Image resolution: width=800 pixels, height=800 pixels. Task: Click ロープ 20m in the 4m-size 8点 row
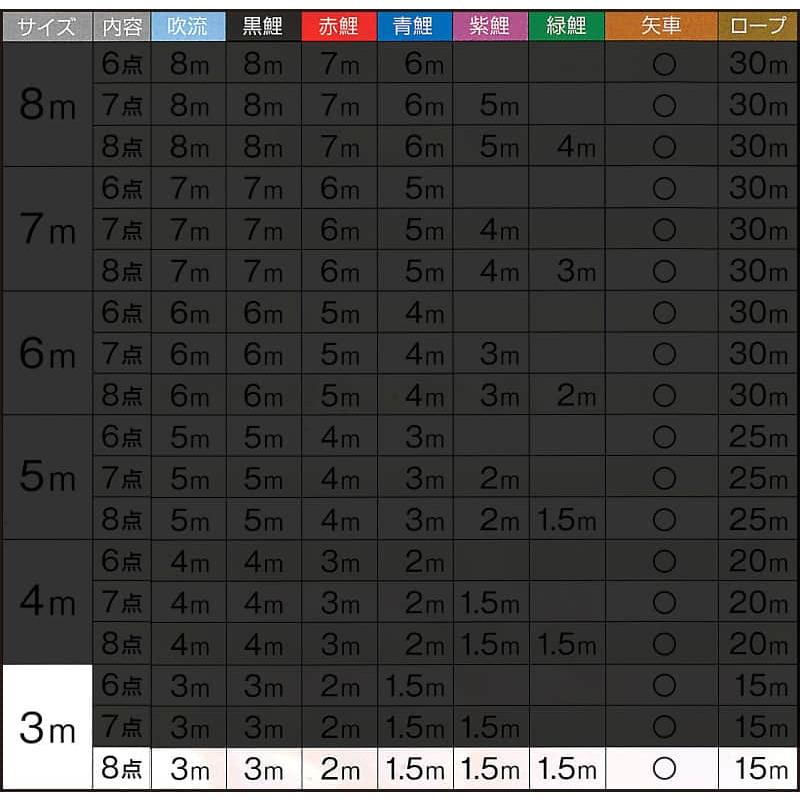tap(758, 644)
